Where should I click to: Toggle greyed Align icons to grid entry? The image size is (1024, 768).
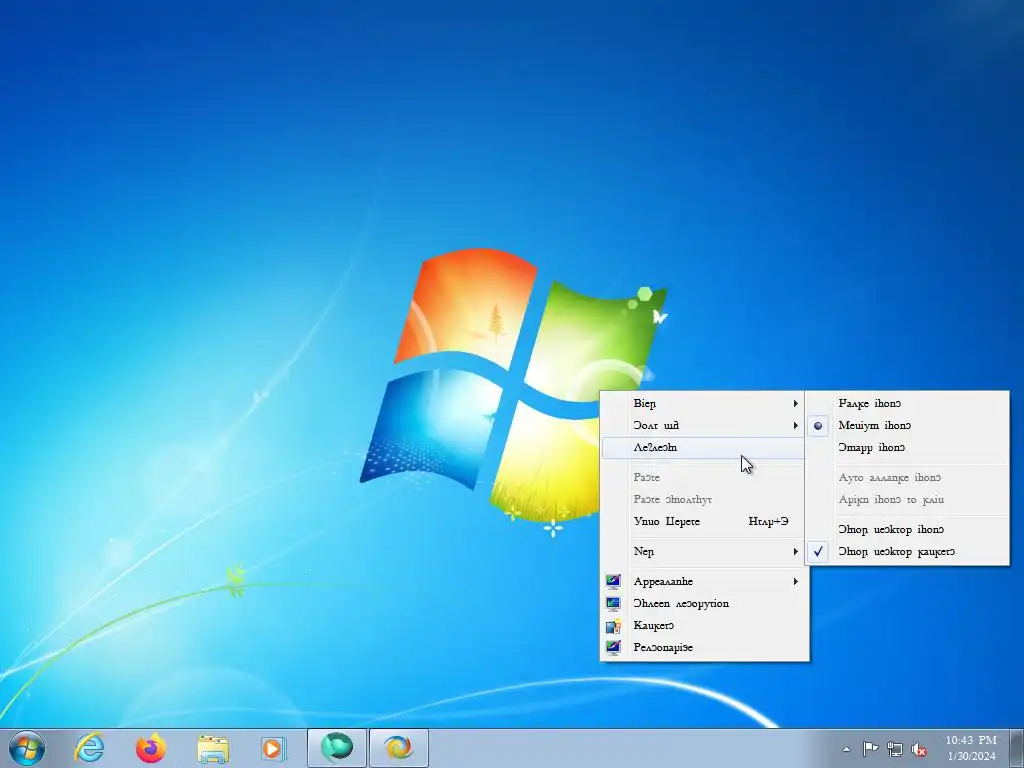pyautogui.click(x=907, y=500)
